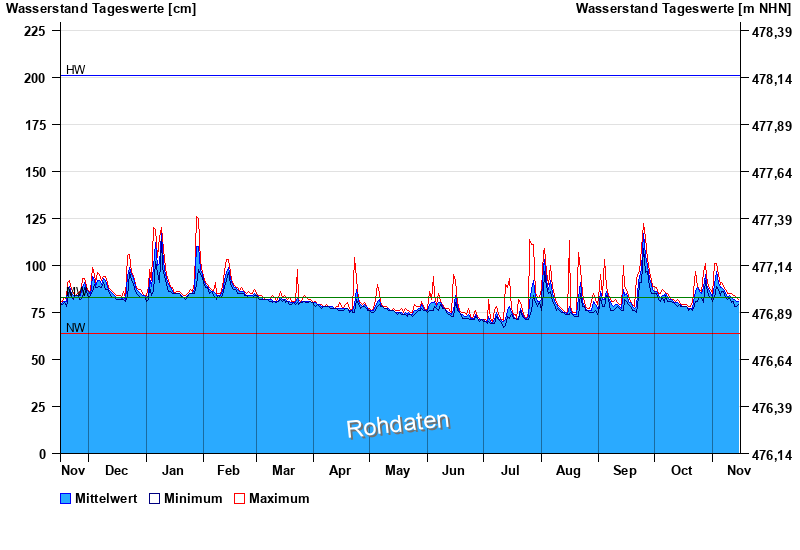The width and height of the screenshot is (800, 550).
Task: Select the Dec month label
Action: pos(116,470)
